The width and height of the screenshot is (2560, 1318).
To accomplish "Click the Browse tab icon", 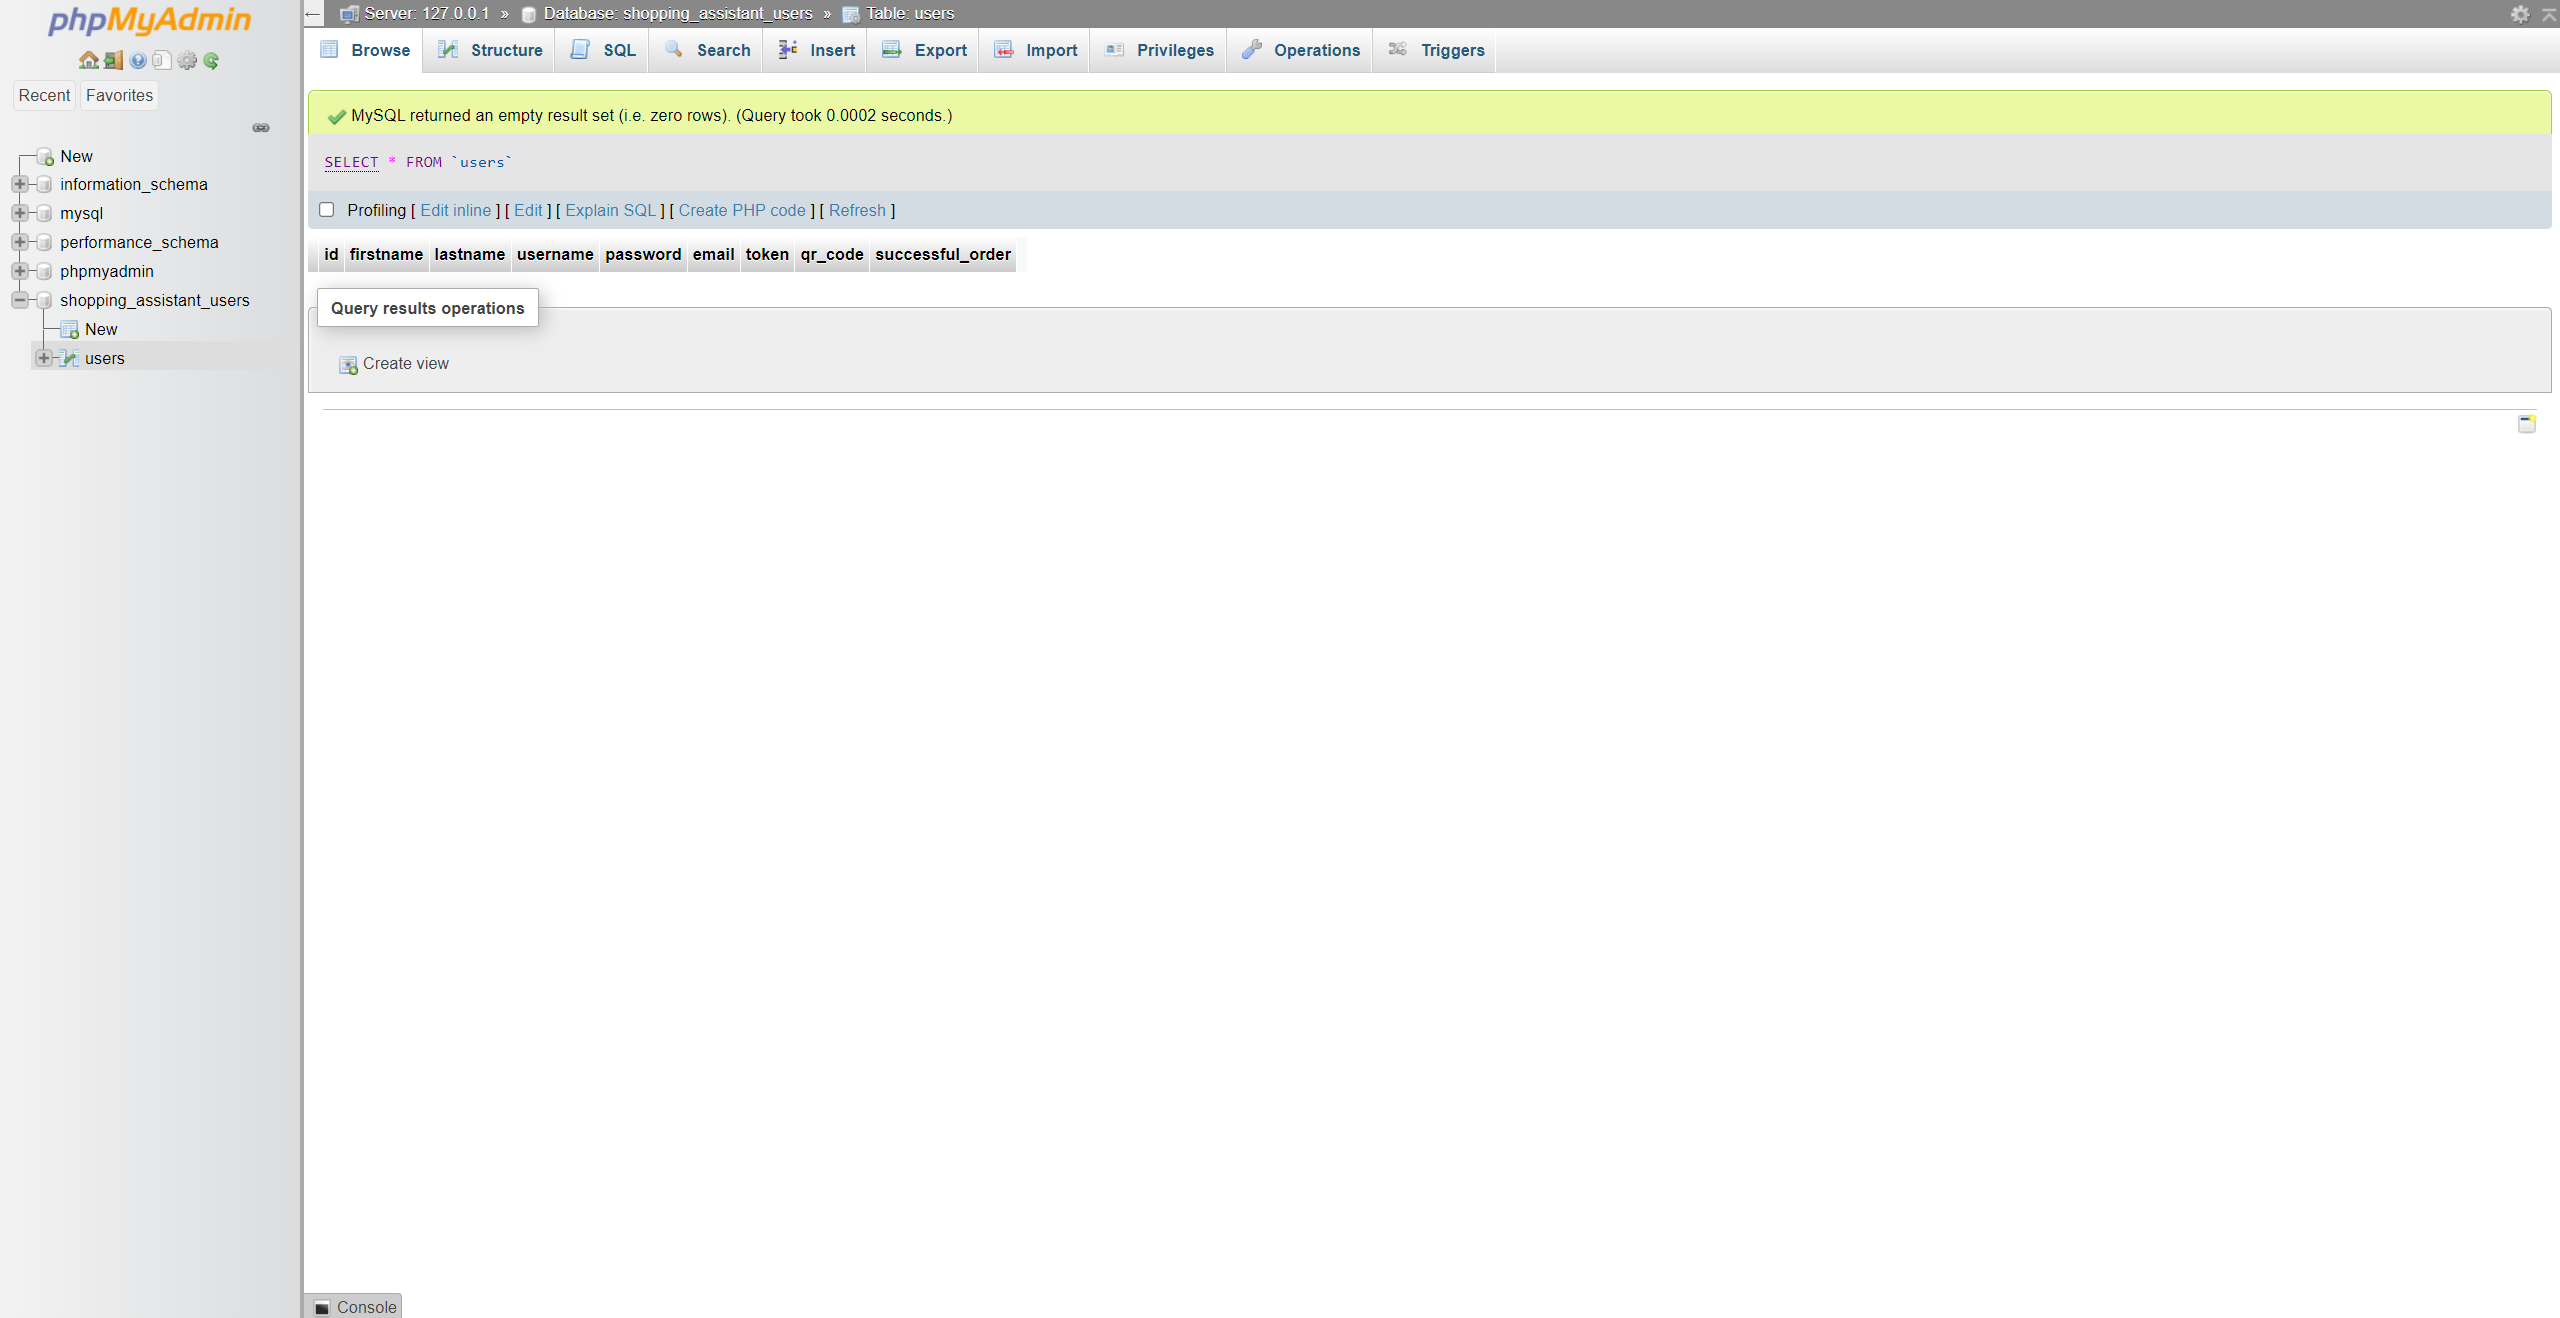I will coord(331,49).
